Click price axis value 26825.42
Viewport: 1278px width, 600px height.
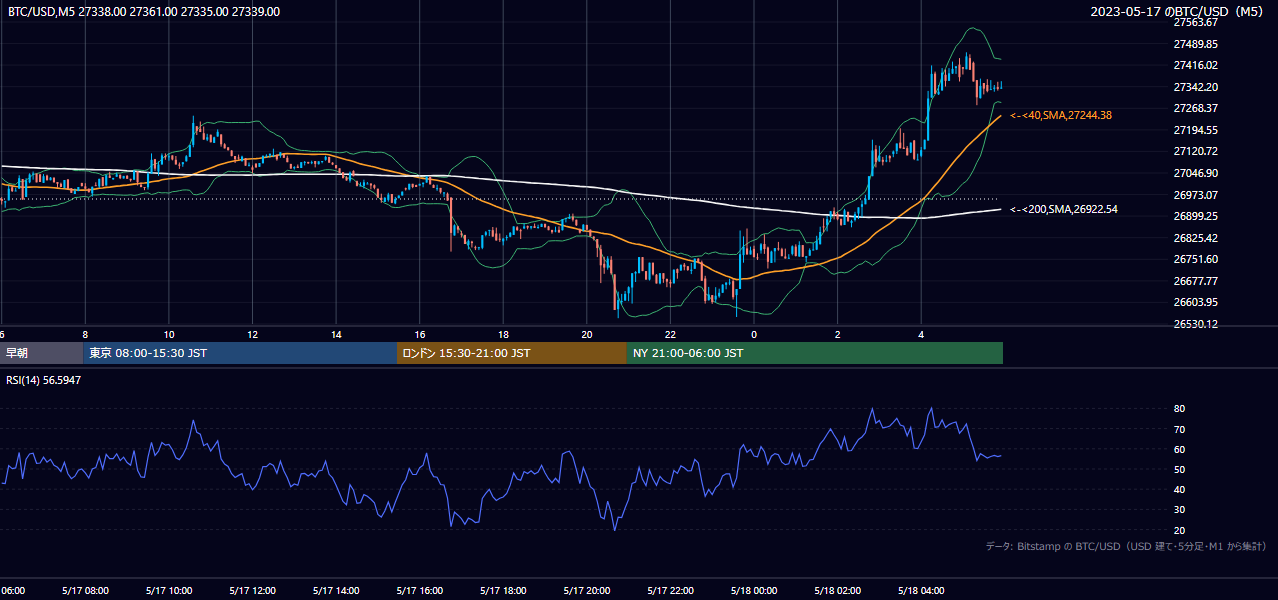(x=1195, y=238)
